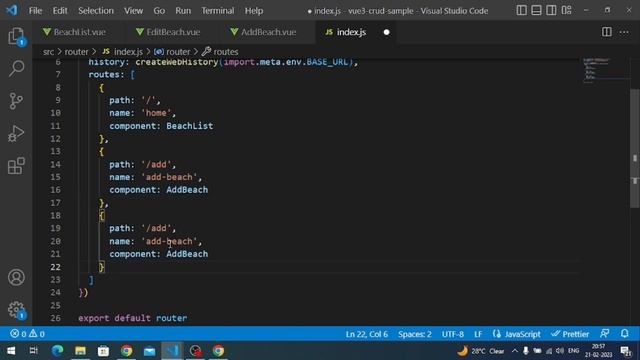Open errors and warnings problems indicator
The height and width of the screenshot is (360, 640).
(27, 334)
